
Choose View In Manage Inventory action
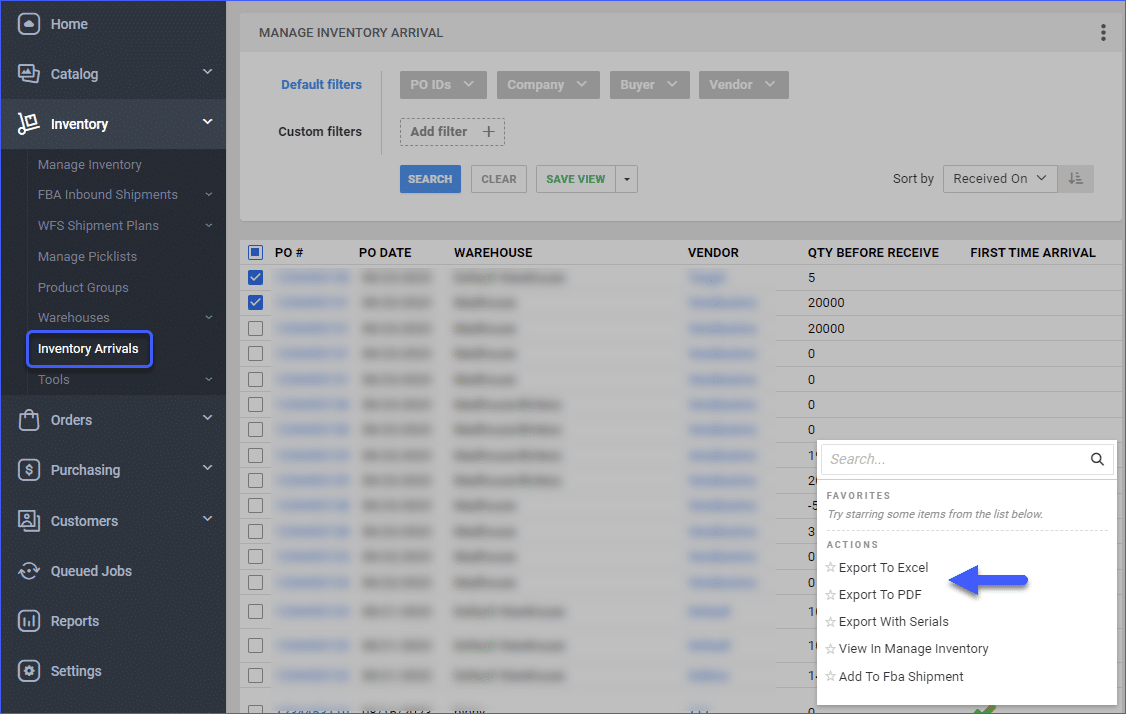[x=913, y=648]
